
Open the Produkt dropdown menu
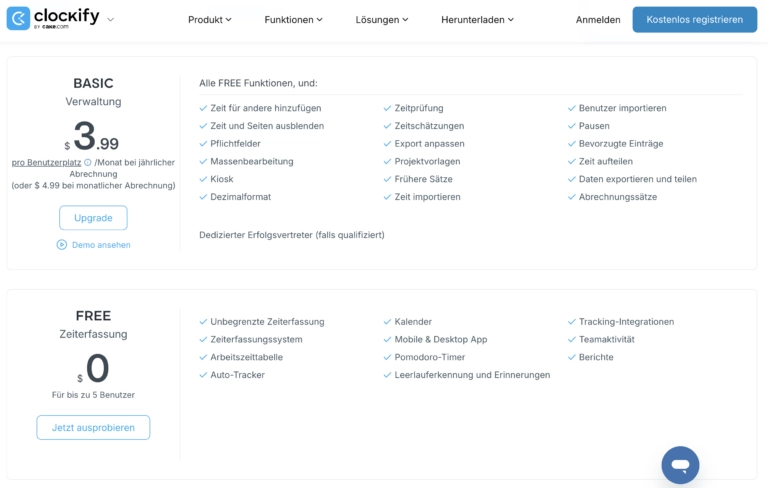point(210,20)
